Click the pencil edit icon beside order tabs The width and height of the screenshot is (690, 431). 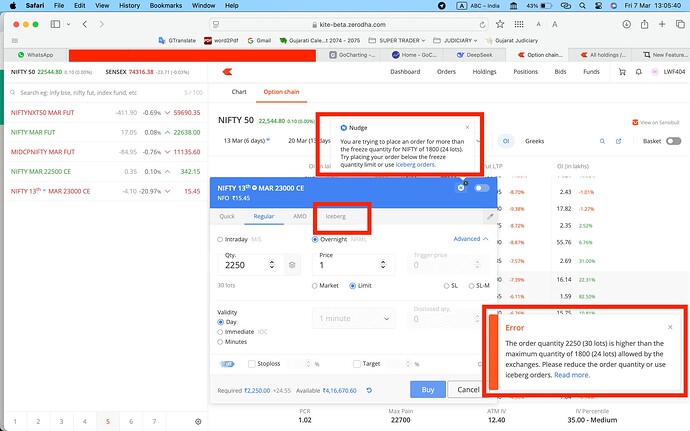click(490, 216)
